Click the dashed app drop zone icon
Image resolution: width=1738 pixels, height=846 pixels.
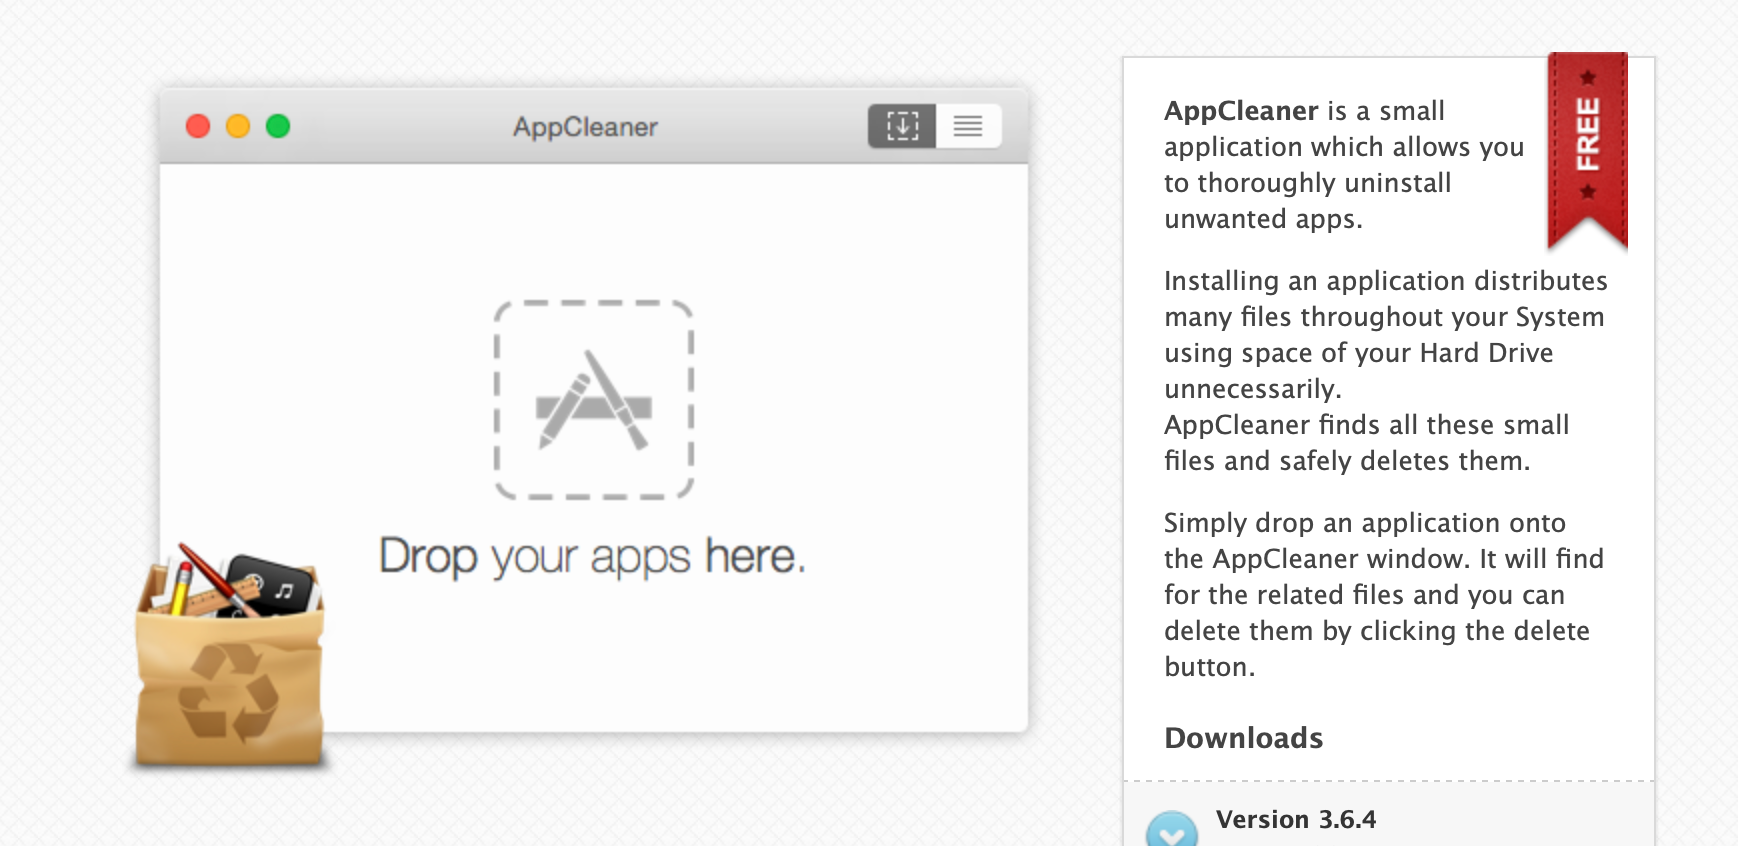[x=594, y=400]
